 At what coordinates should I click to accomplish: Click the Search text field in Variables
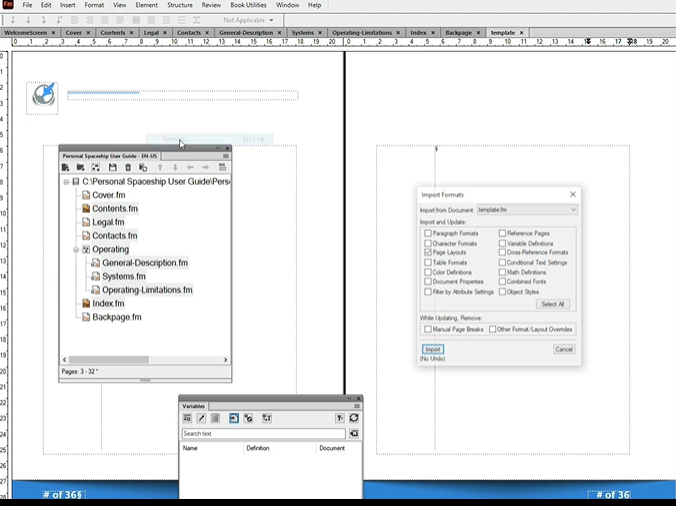[264, 434]
